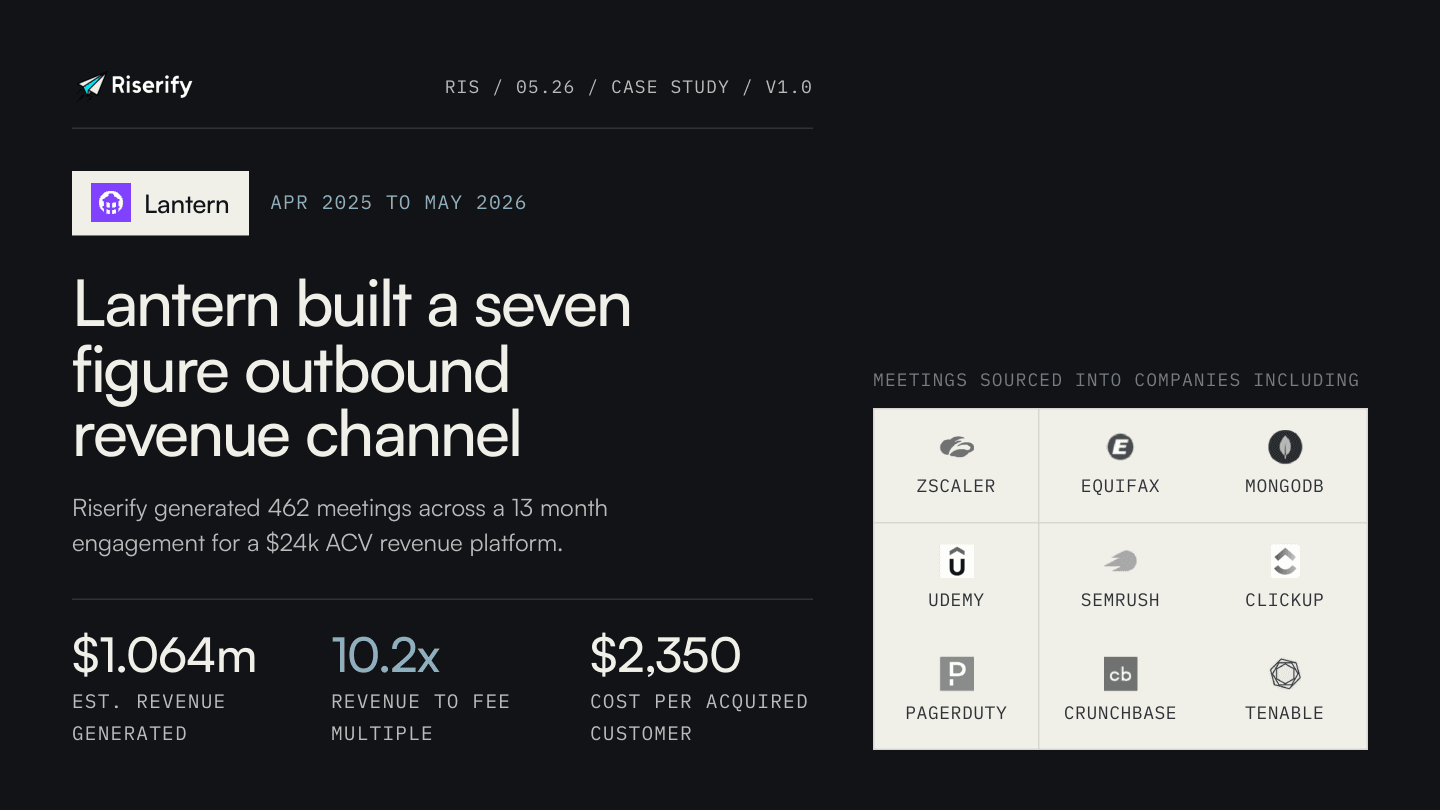Select the $2,350 cost per customer figure
This screenshot has height=810, width=1440.
pos(665,655)
